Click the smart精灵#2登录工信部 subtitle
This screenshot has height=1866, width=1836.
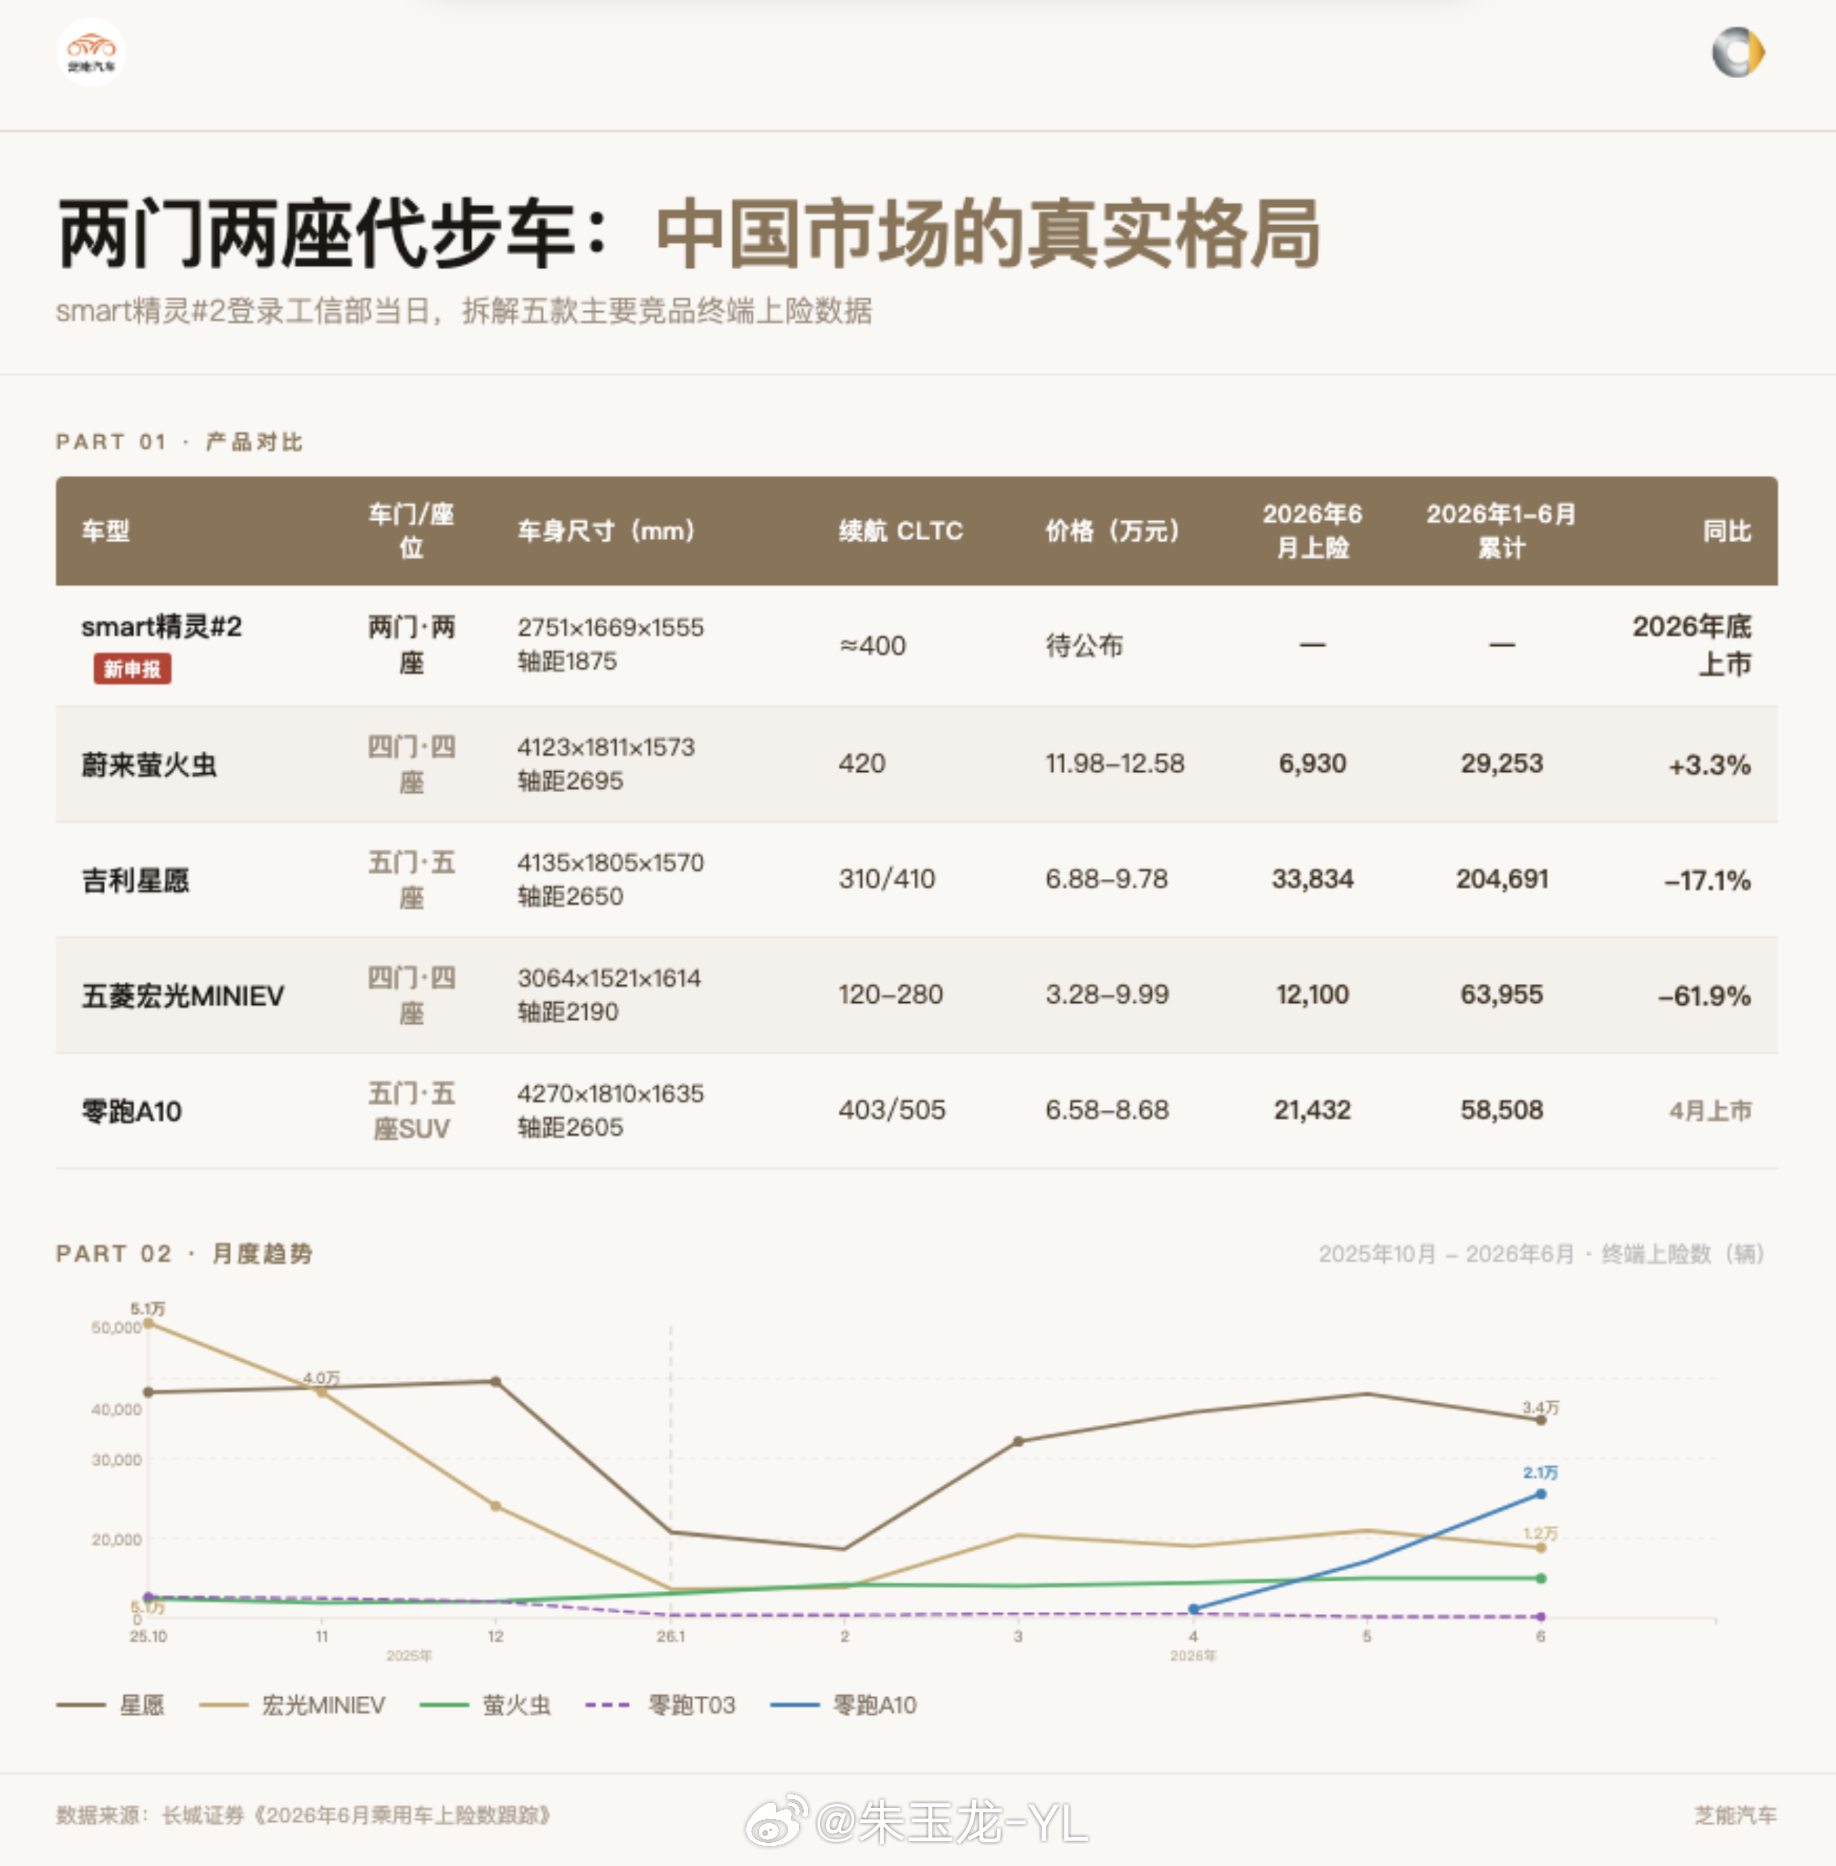pyautogui.click(x=464, y=311)
